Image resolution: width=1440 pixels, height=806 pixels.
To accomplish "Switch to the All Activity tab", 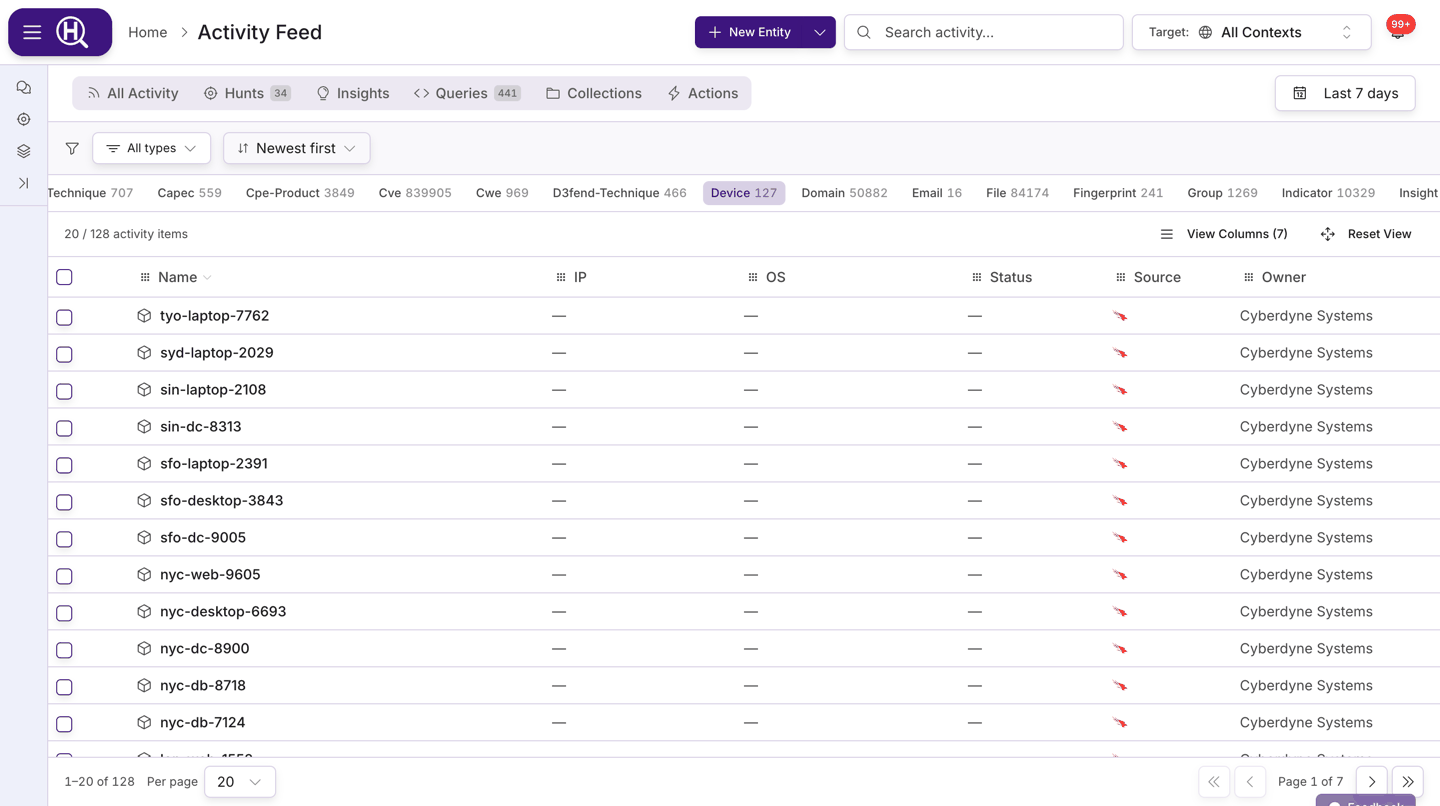I will click(x=132, y=93).
